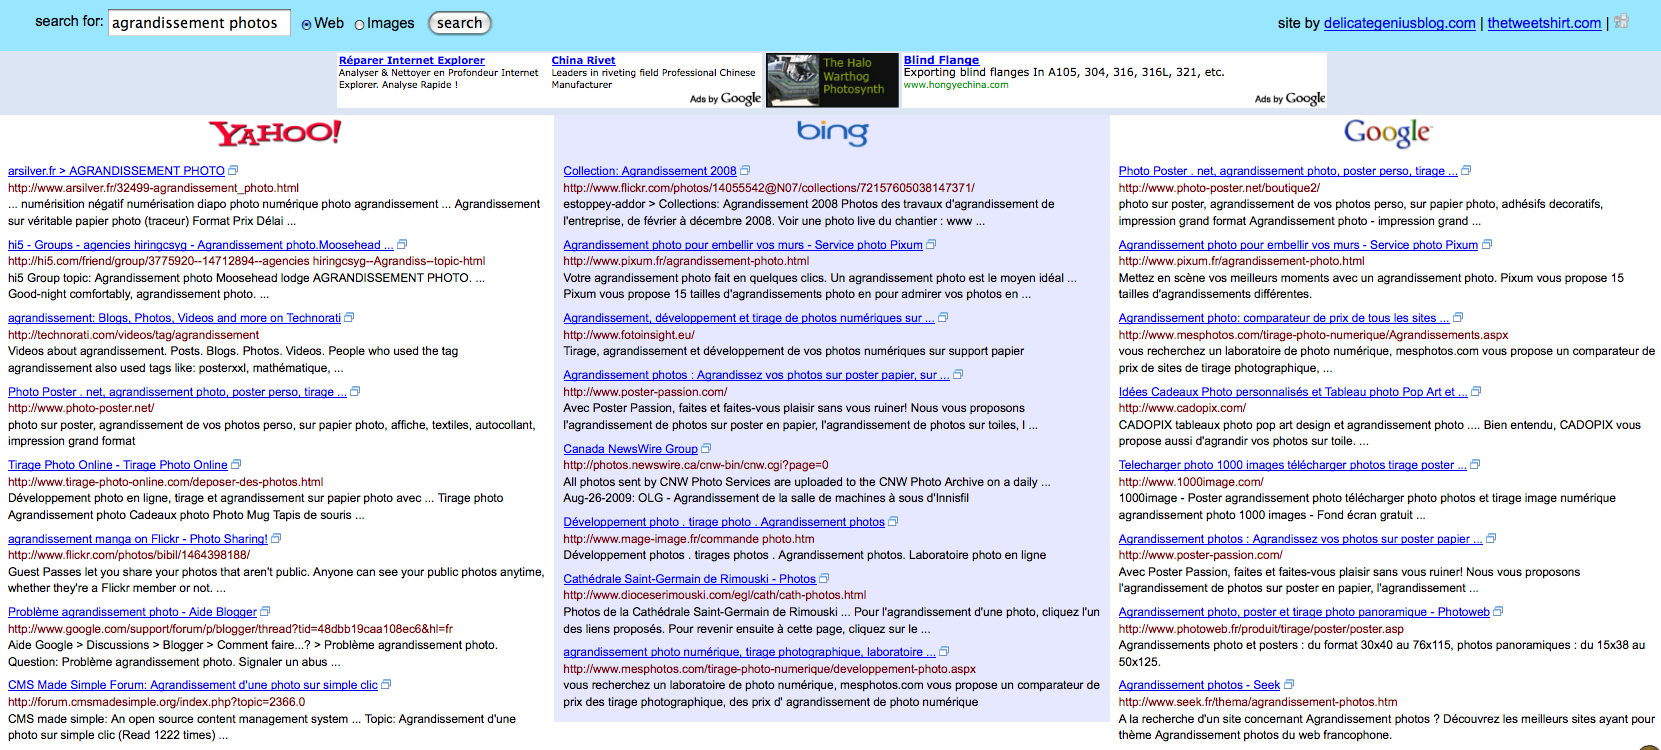Open new-window icon beside fotoinsight result

click(943, 318)
